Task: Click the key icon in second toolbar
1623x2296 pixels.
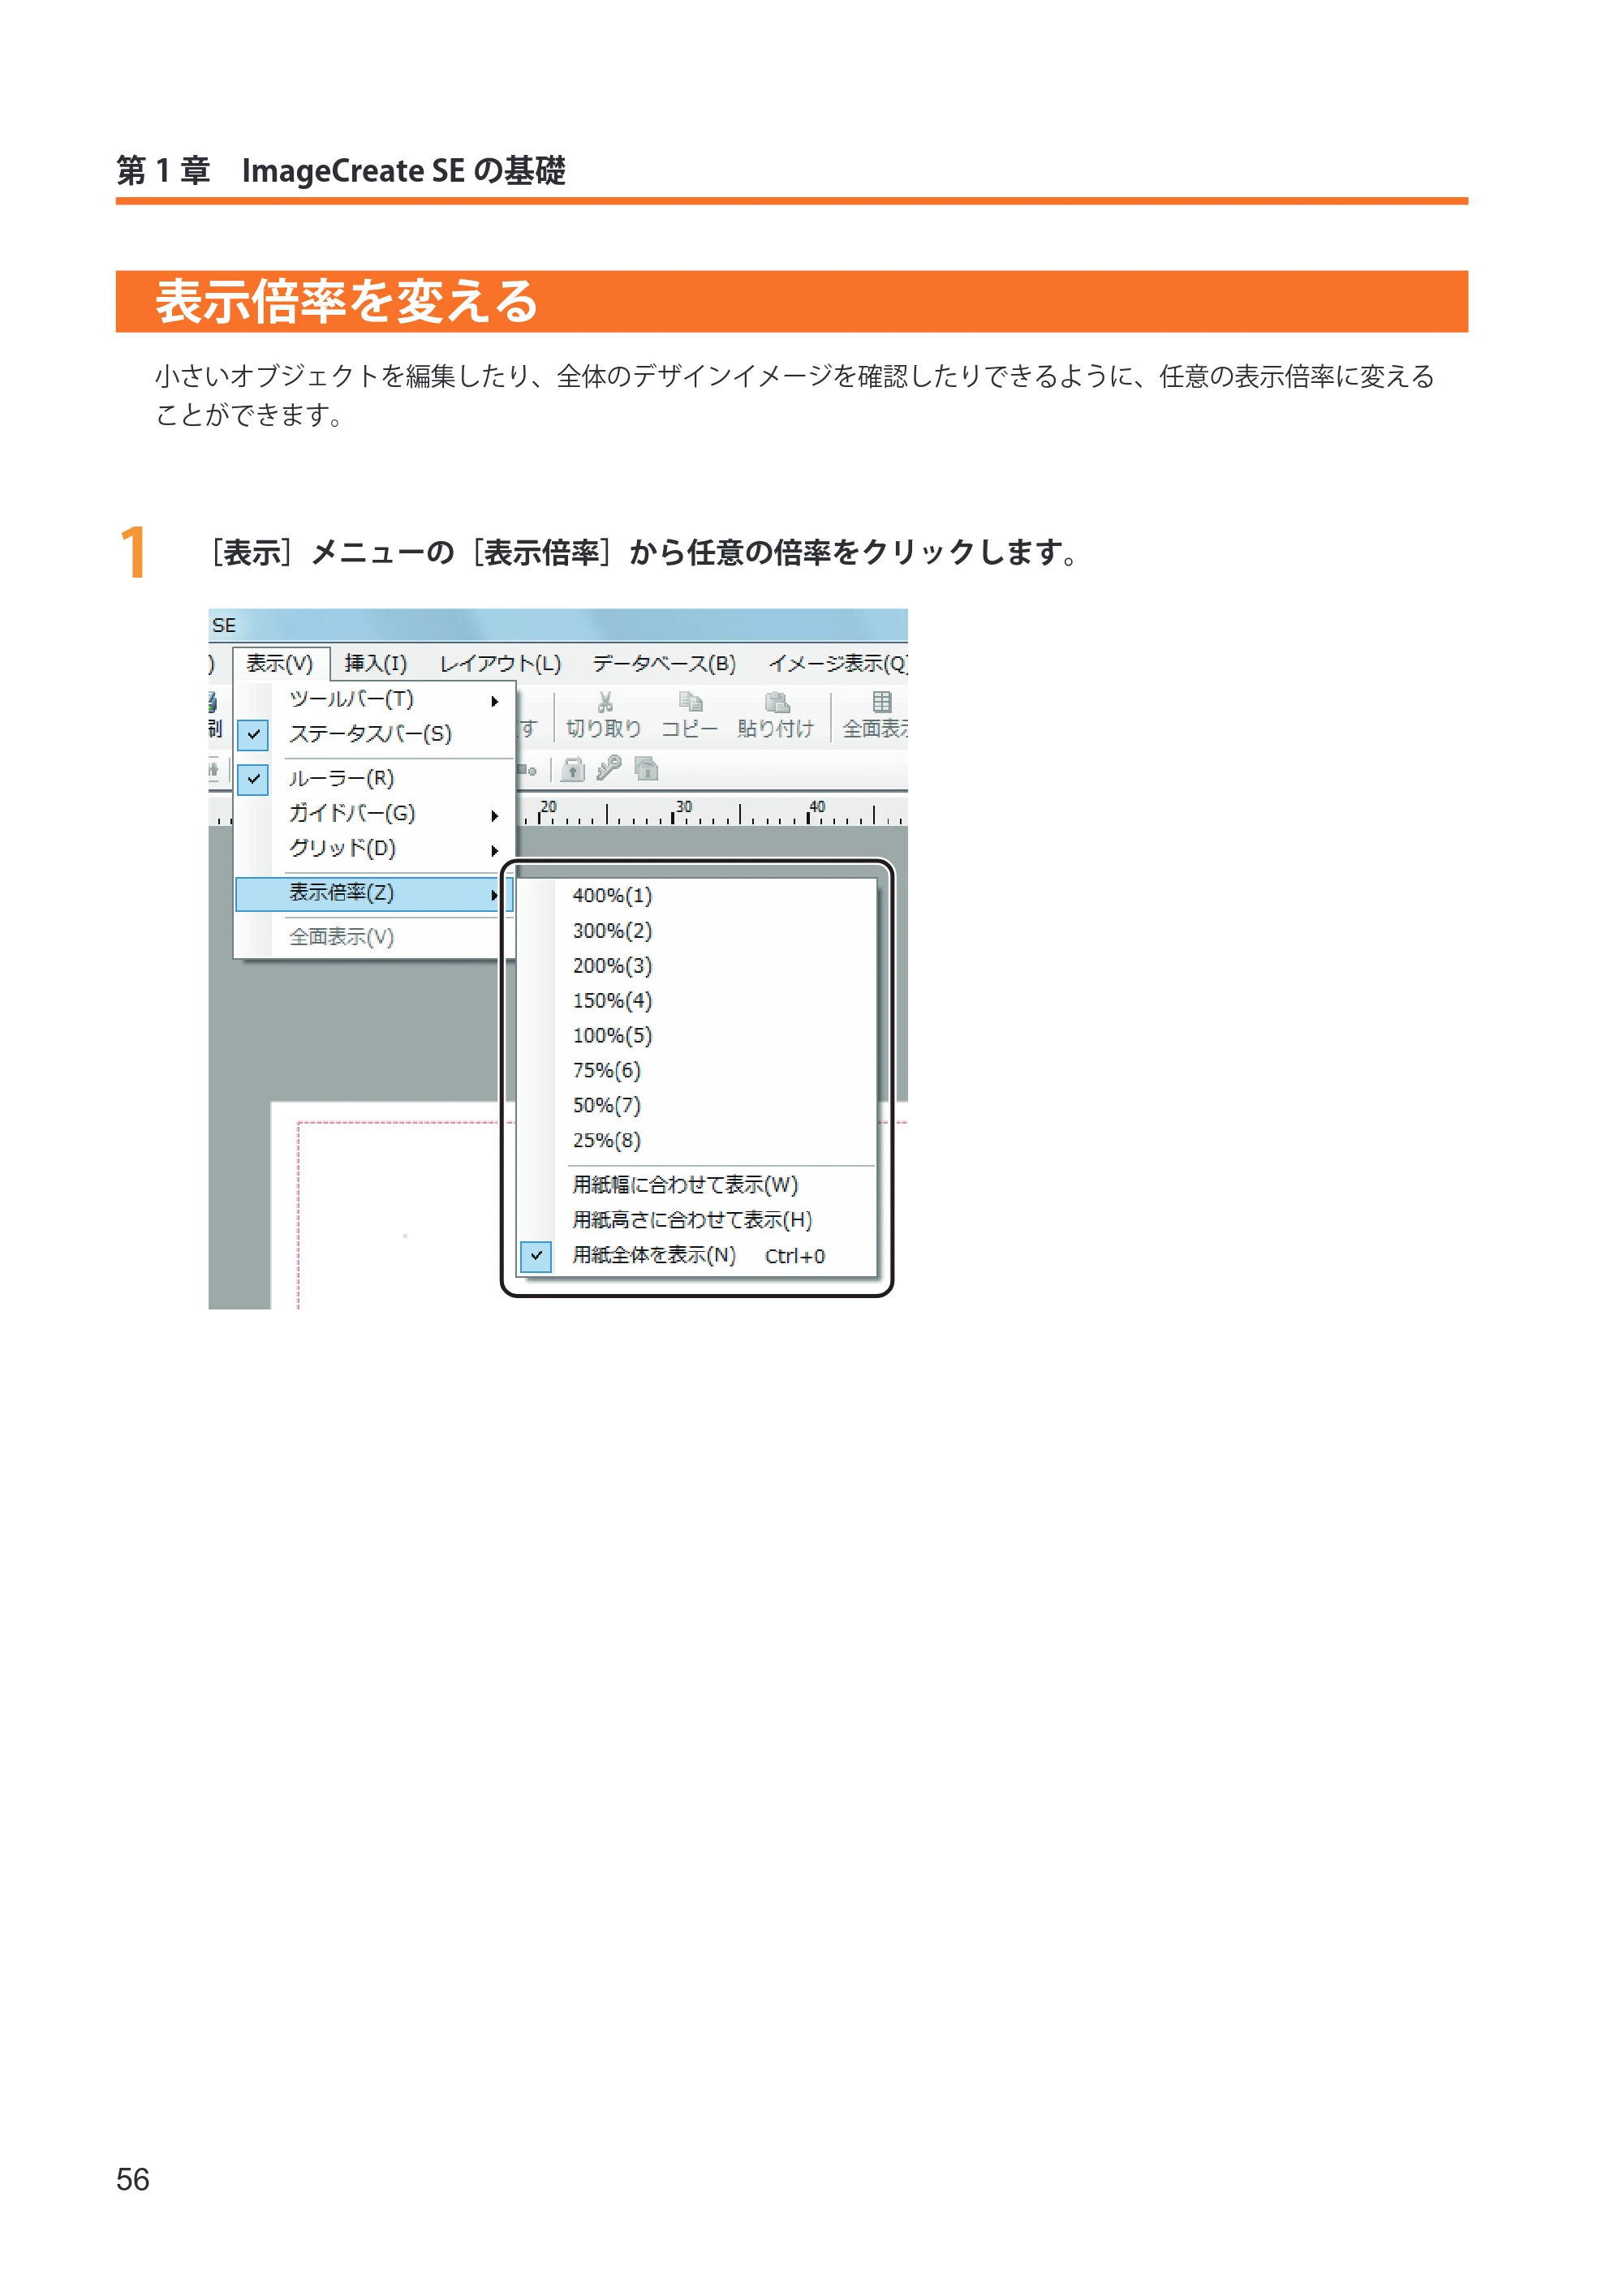Action: pyautogui.click(x=609, y=768)
